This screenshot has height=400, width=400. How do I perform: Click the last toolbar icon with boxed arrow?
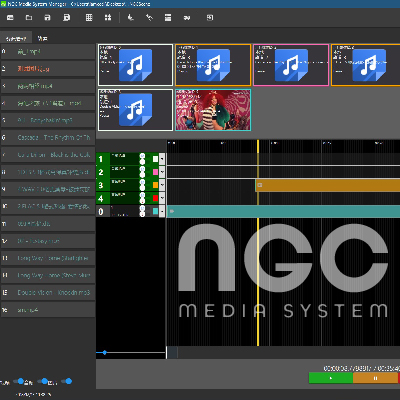pyautogui.click(x=210, y=18)
